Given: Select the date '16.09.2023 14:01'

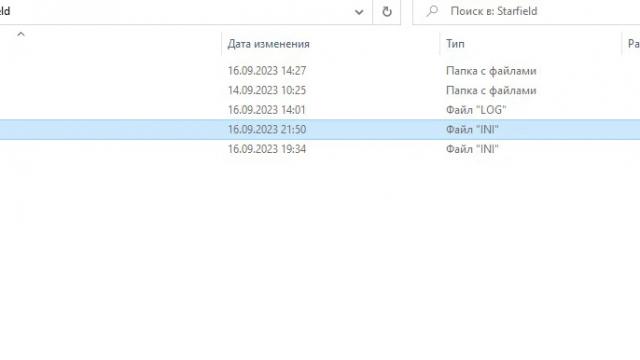Looking at the screenshot, I should 267,110.
